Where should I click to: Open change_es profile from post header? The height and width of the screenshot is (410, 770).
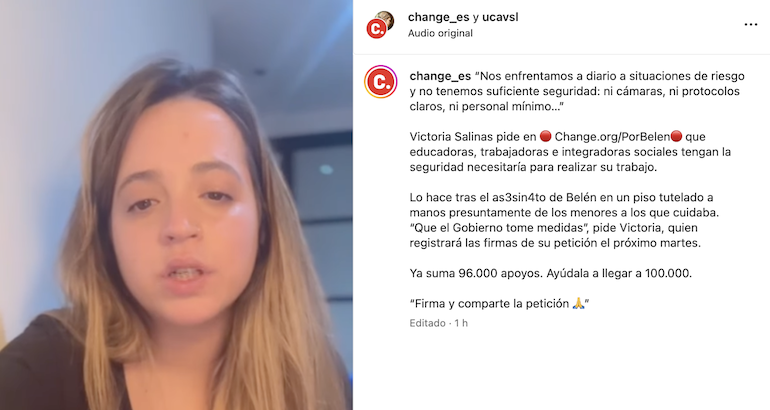(x=439, y=17)
